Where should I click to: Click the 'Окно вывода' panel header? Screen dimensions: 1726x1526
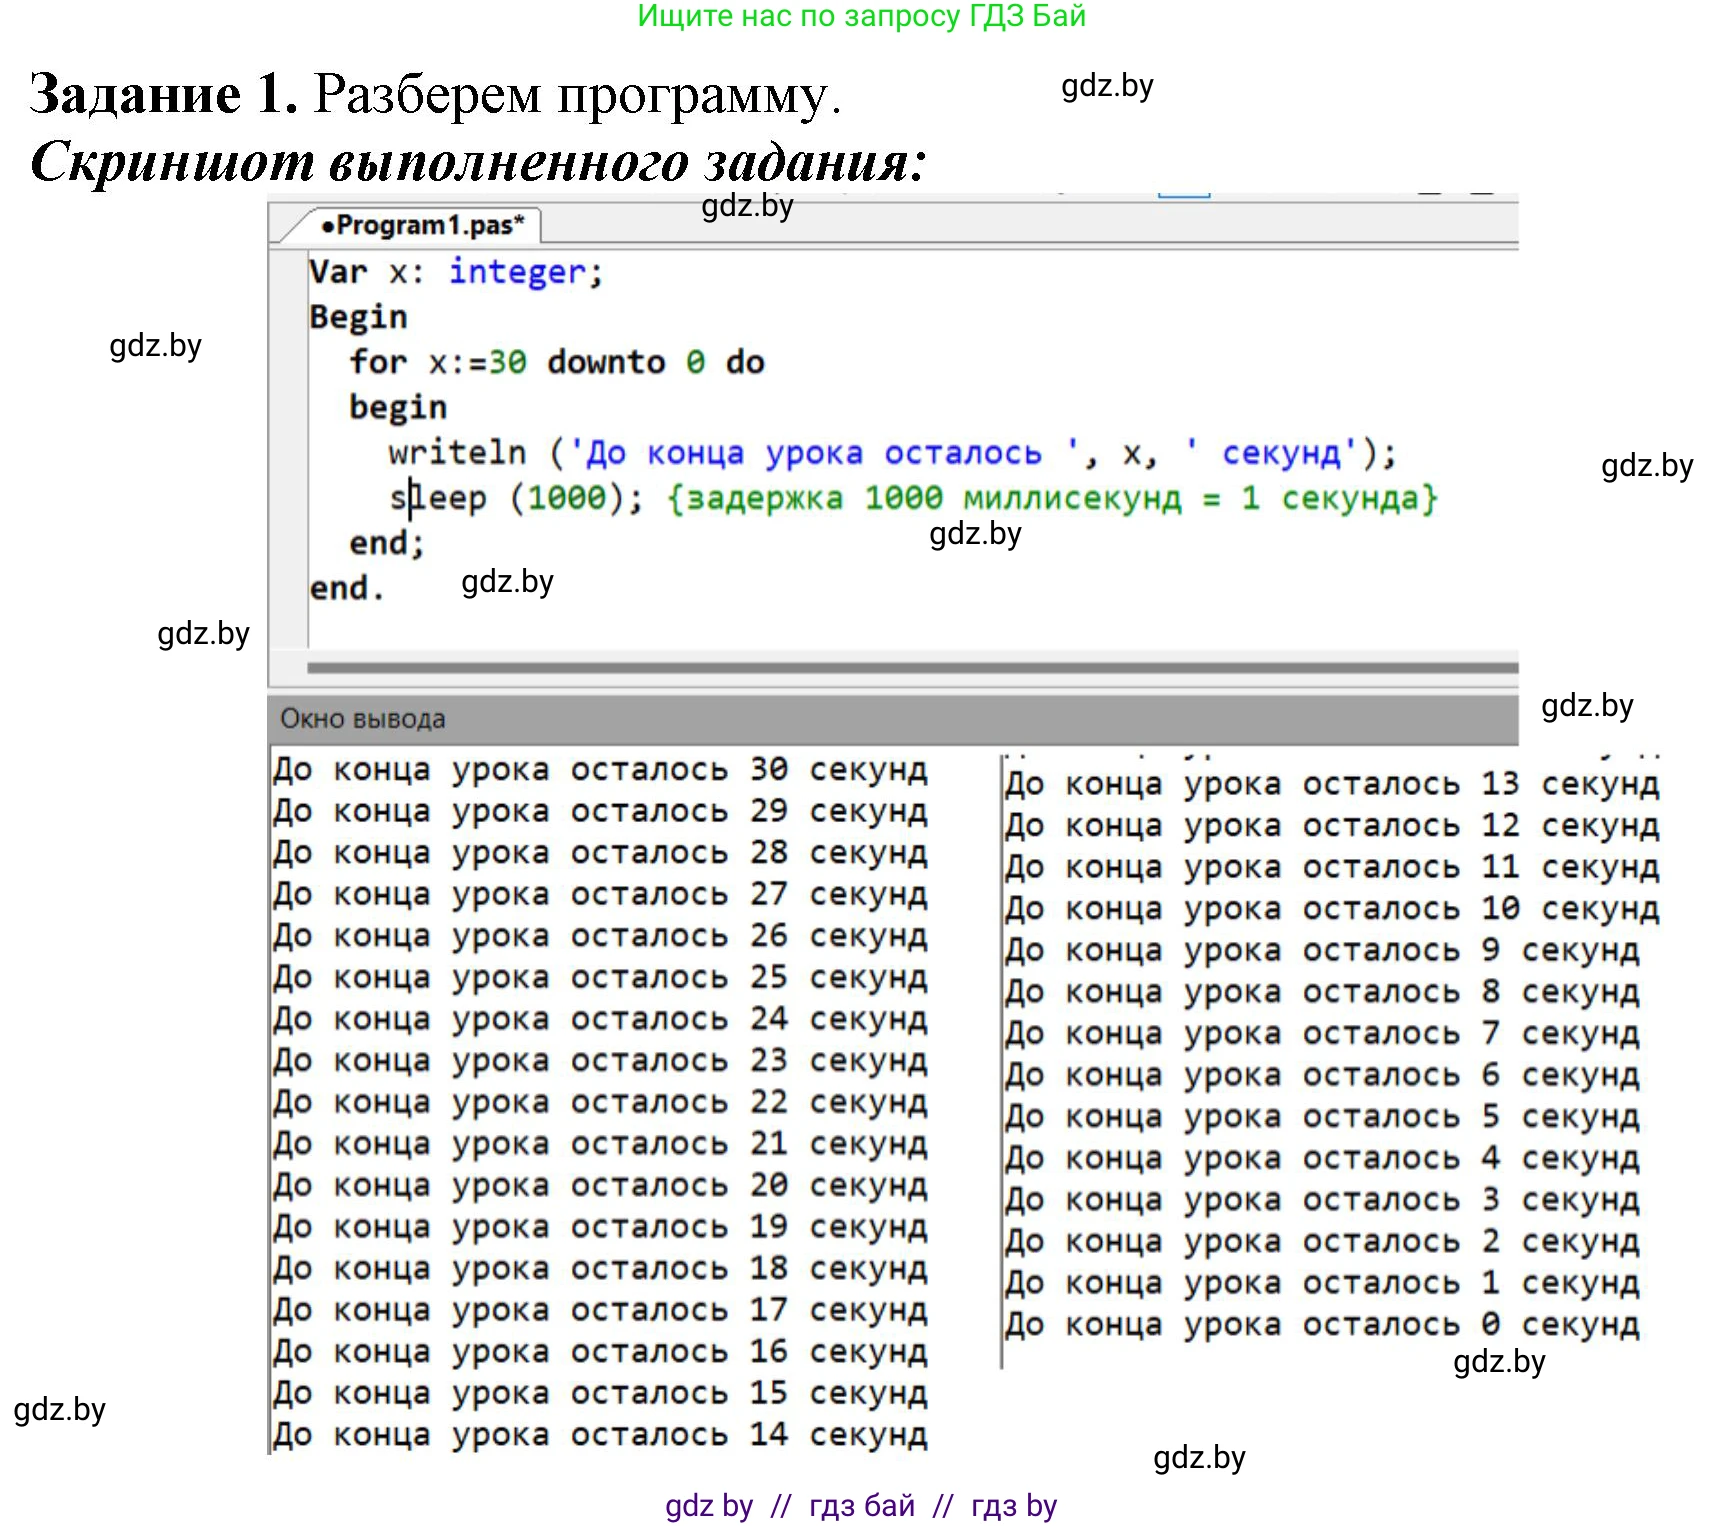tap(362, 718)
